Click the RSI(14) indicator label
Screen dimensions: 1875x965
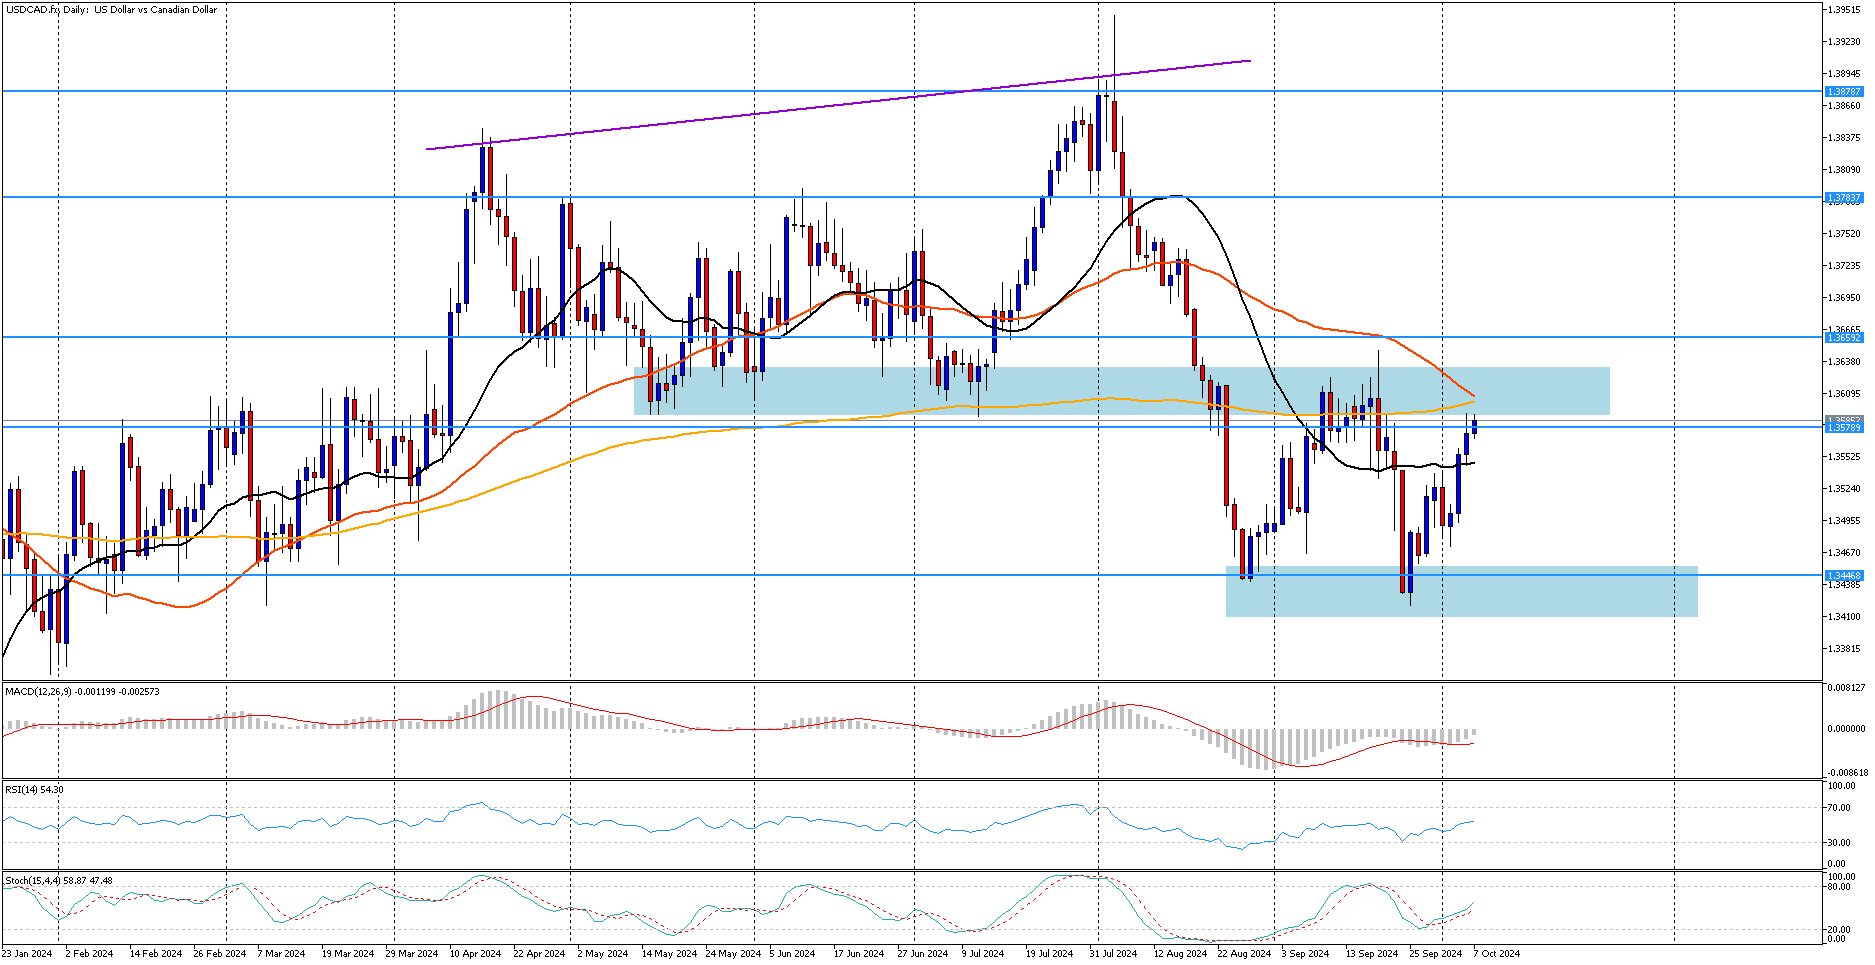tap(34, 790)
